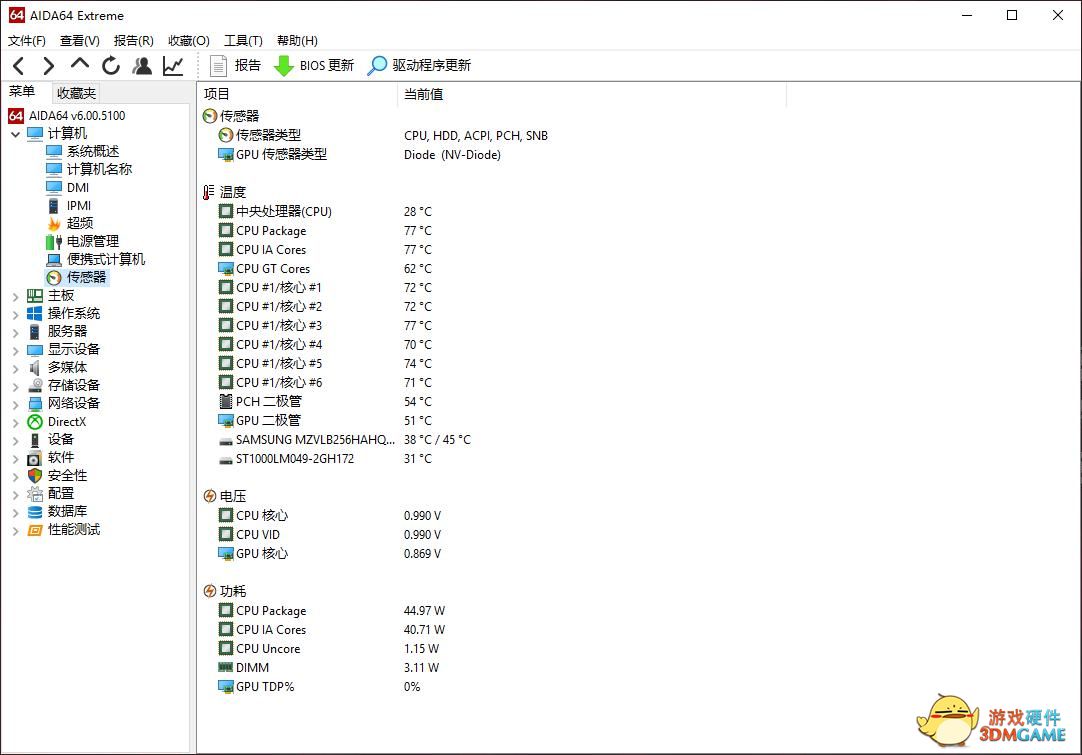Click the icon next to 性能测试
This screenshot has height=755, width=1082.
pos(35,529)
